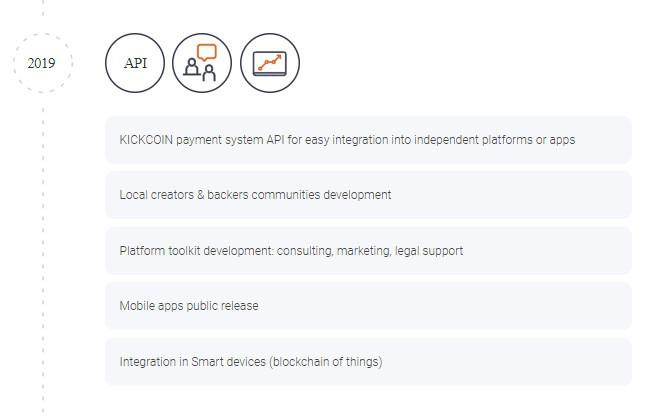
Task: Click the API circle icon
Action: click(135, 63)
